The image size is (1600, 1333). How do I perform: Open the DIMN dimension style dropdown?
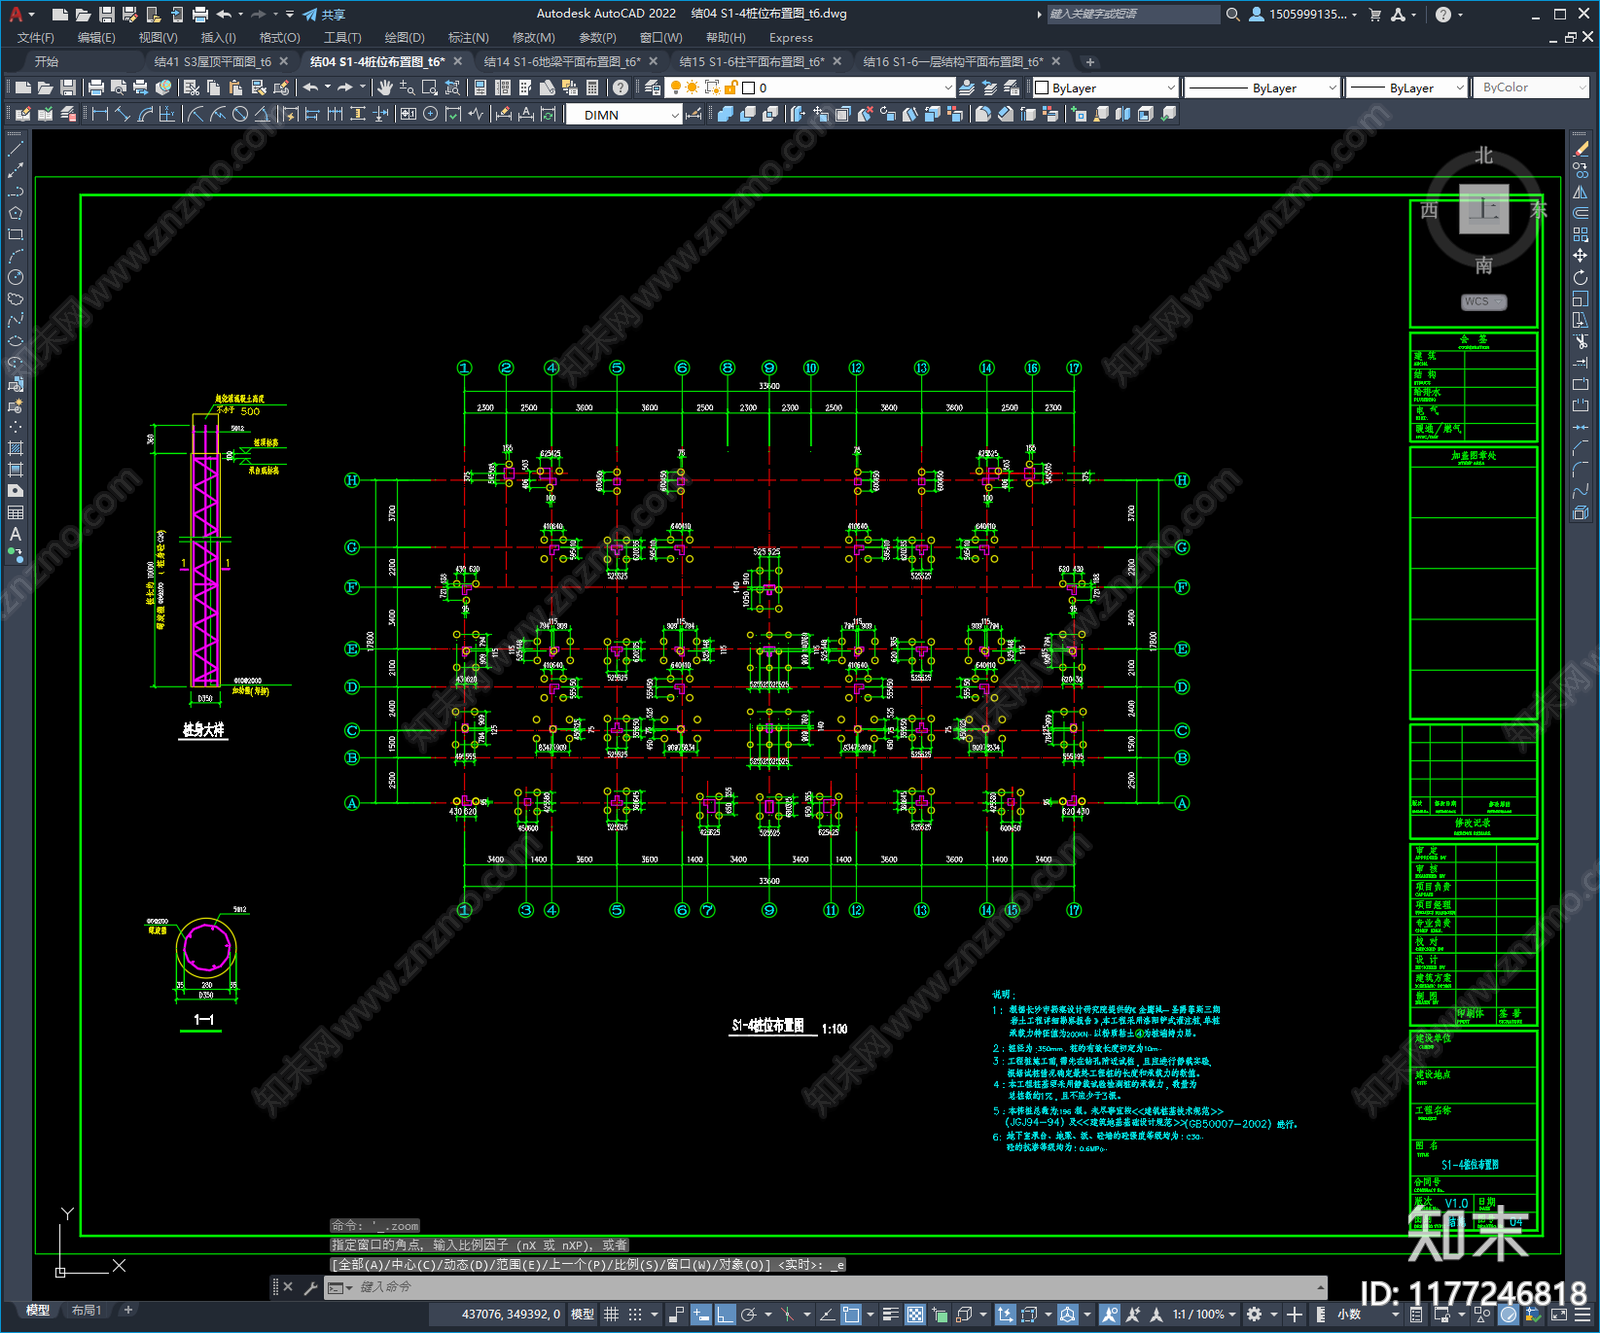[624, 115]
